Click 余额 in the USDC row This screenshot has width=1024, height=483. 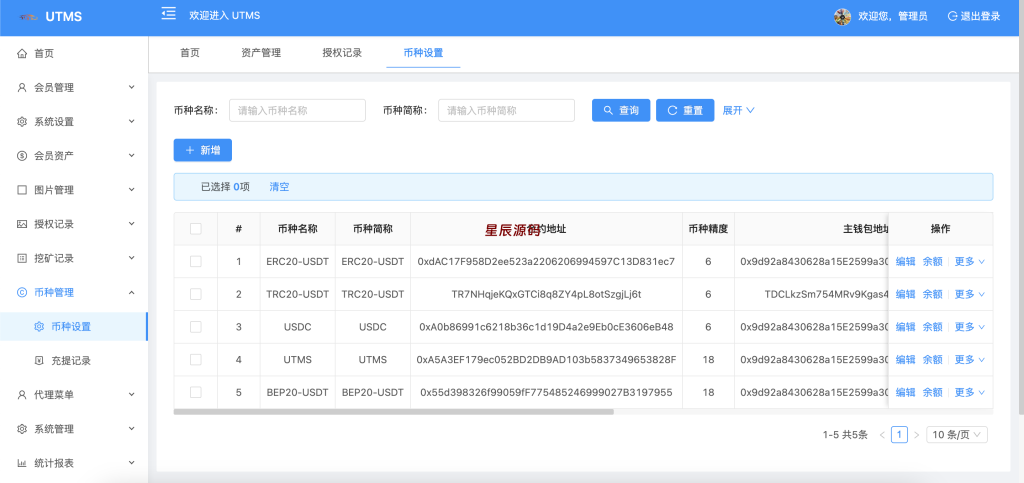point(933,326)
